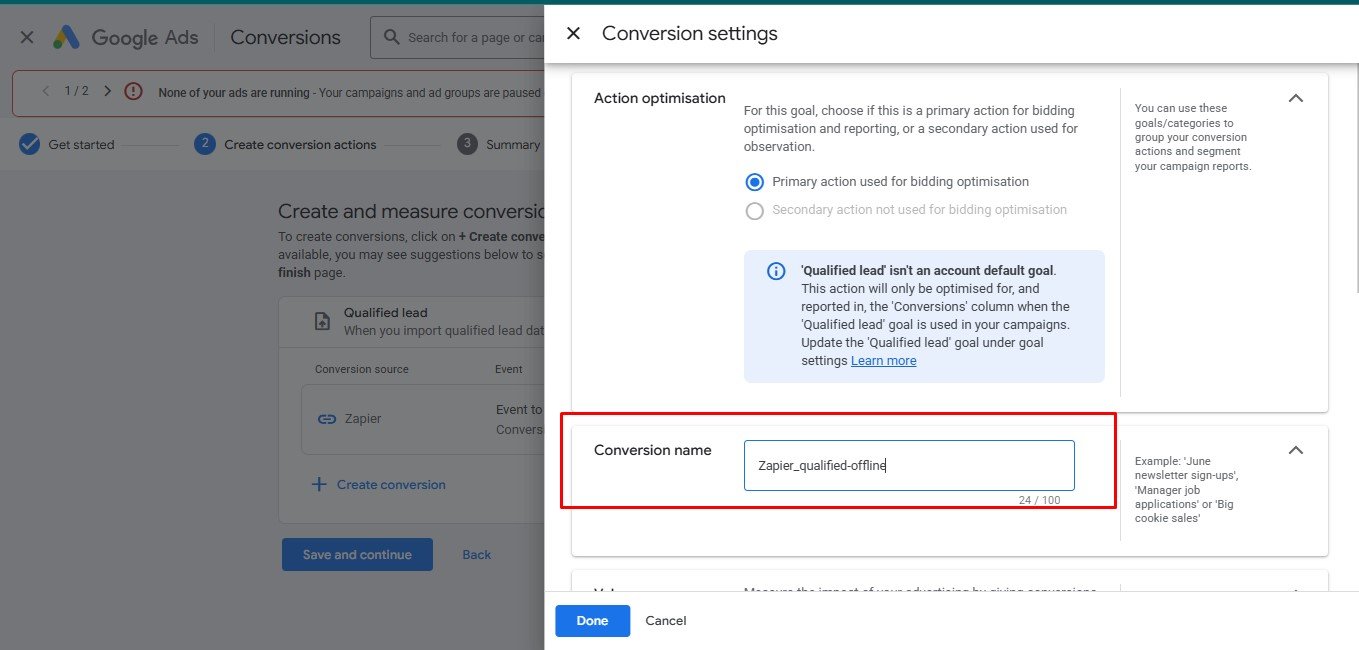This screenshot has height=650, width=1359.
Task: Click the Zapier link icon
Action: pos(326,419)
